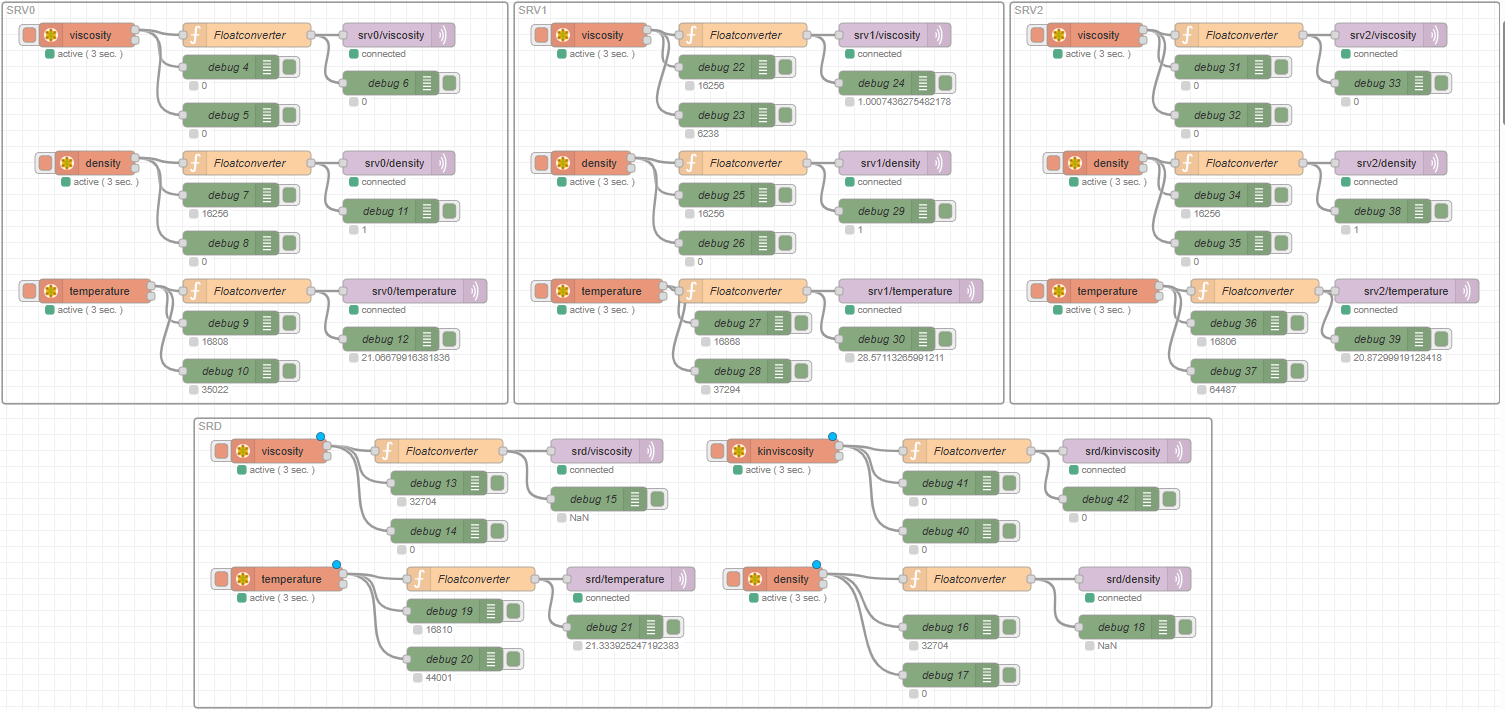Click the debug 40 list icon

point(987,531)
